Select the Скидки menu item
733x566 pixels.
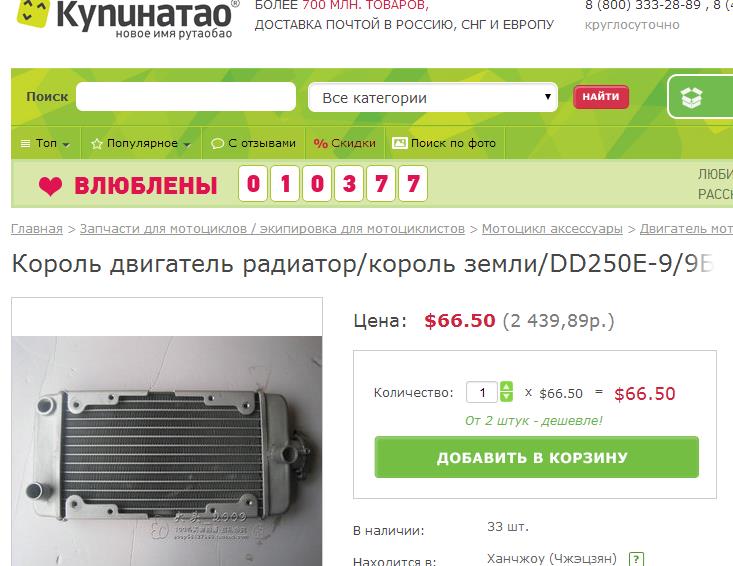345,143
